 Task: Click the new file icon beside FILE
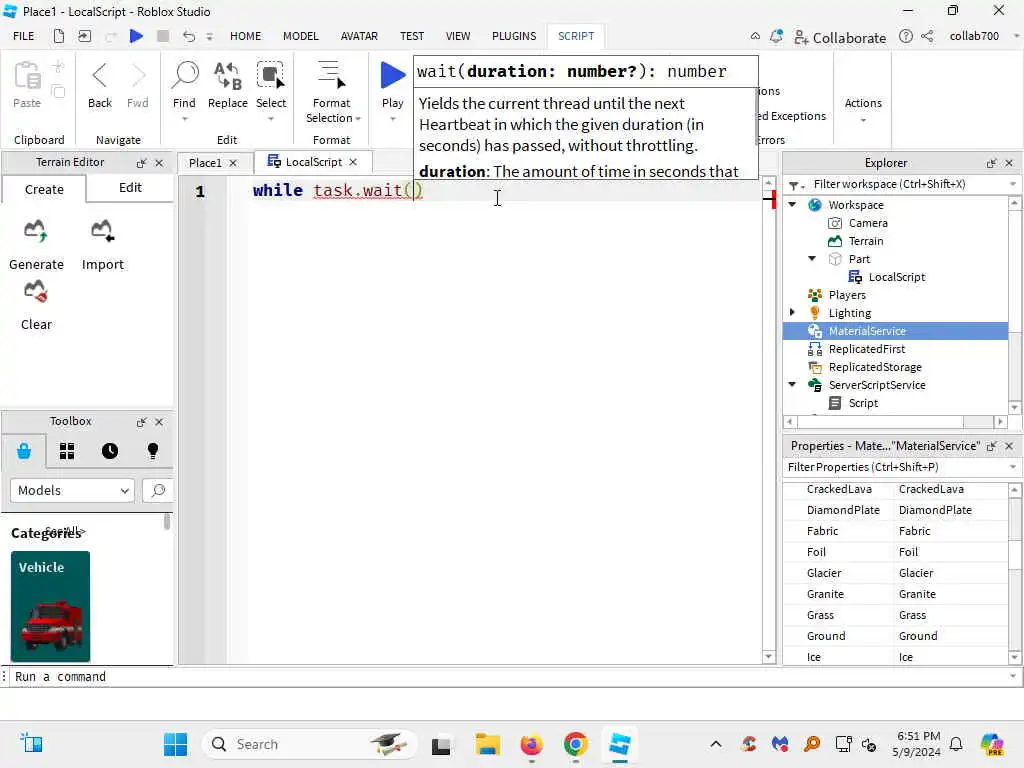tap(59, 36)
